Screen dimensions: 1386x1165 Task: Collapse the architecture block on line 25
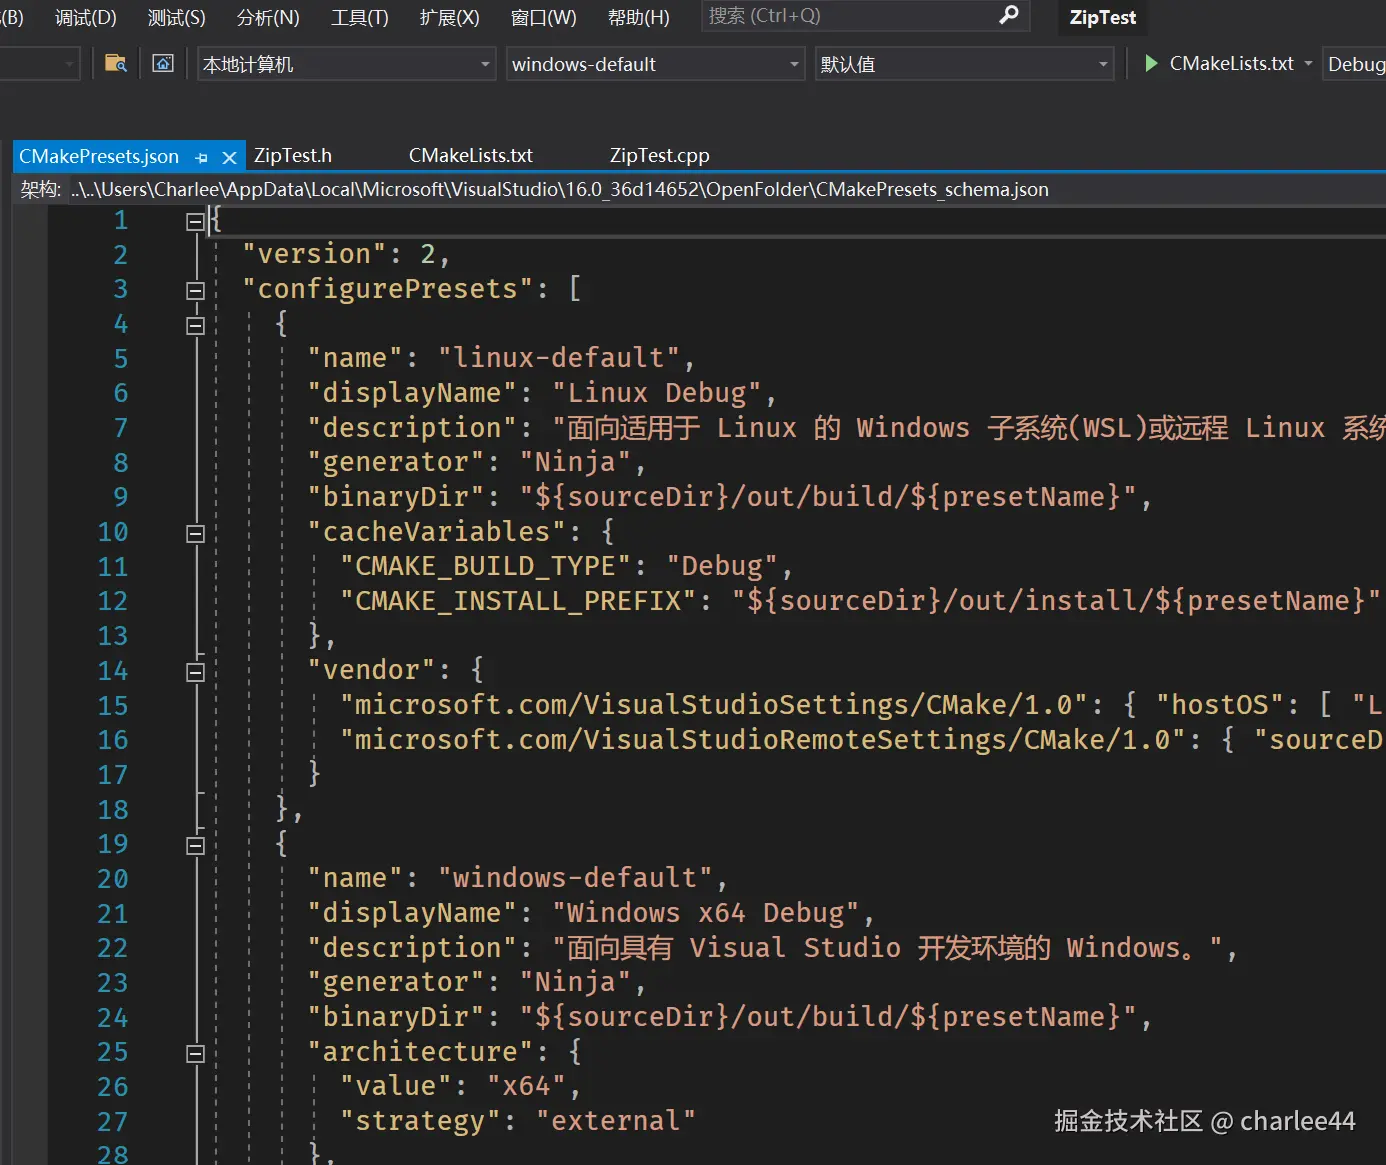[x=196, y=1053]
